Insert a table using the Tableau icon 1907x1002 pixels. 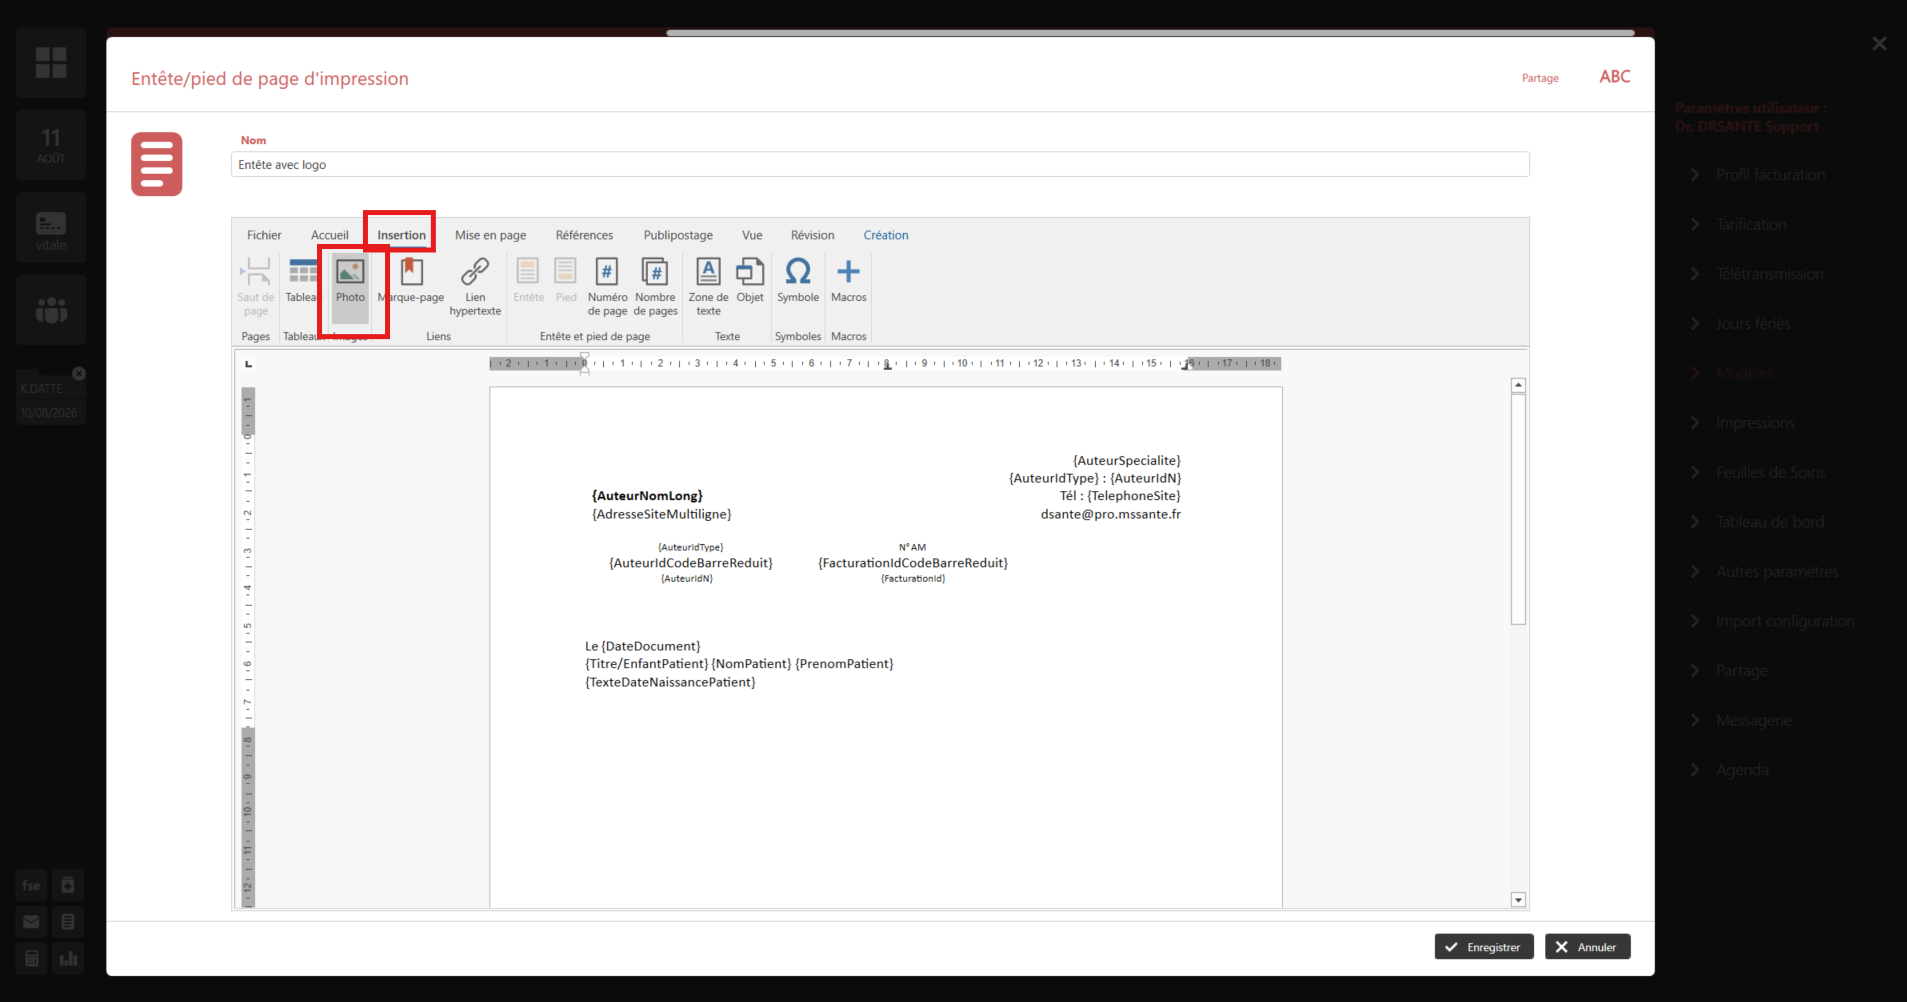click(x=301, y=281)
